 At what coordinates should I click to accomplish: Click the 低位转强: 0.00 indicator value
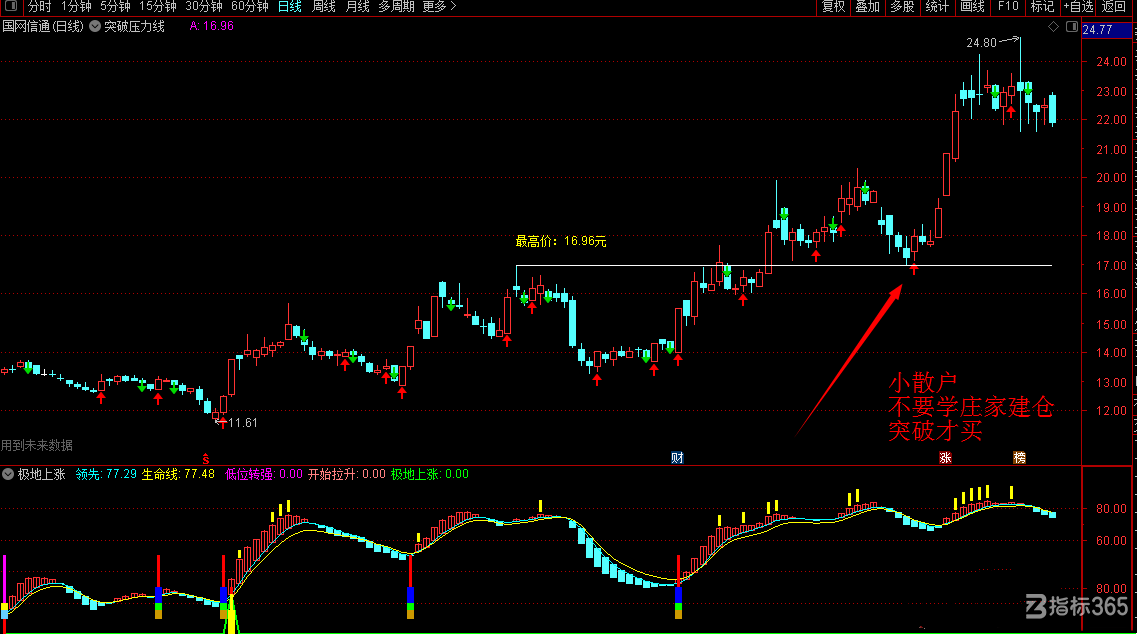[264, 474]
